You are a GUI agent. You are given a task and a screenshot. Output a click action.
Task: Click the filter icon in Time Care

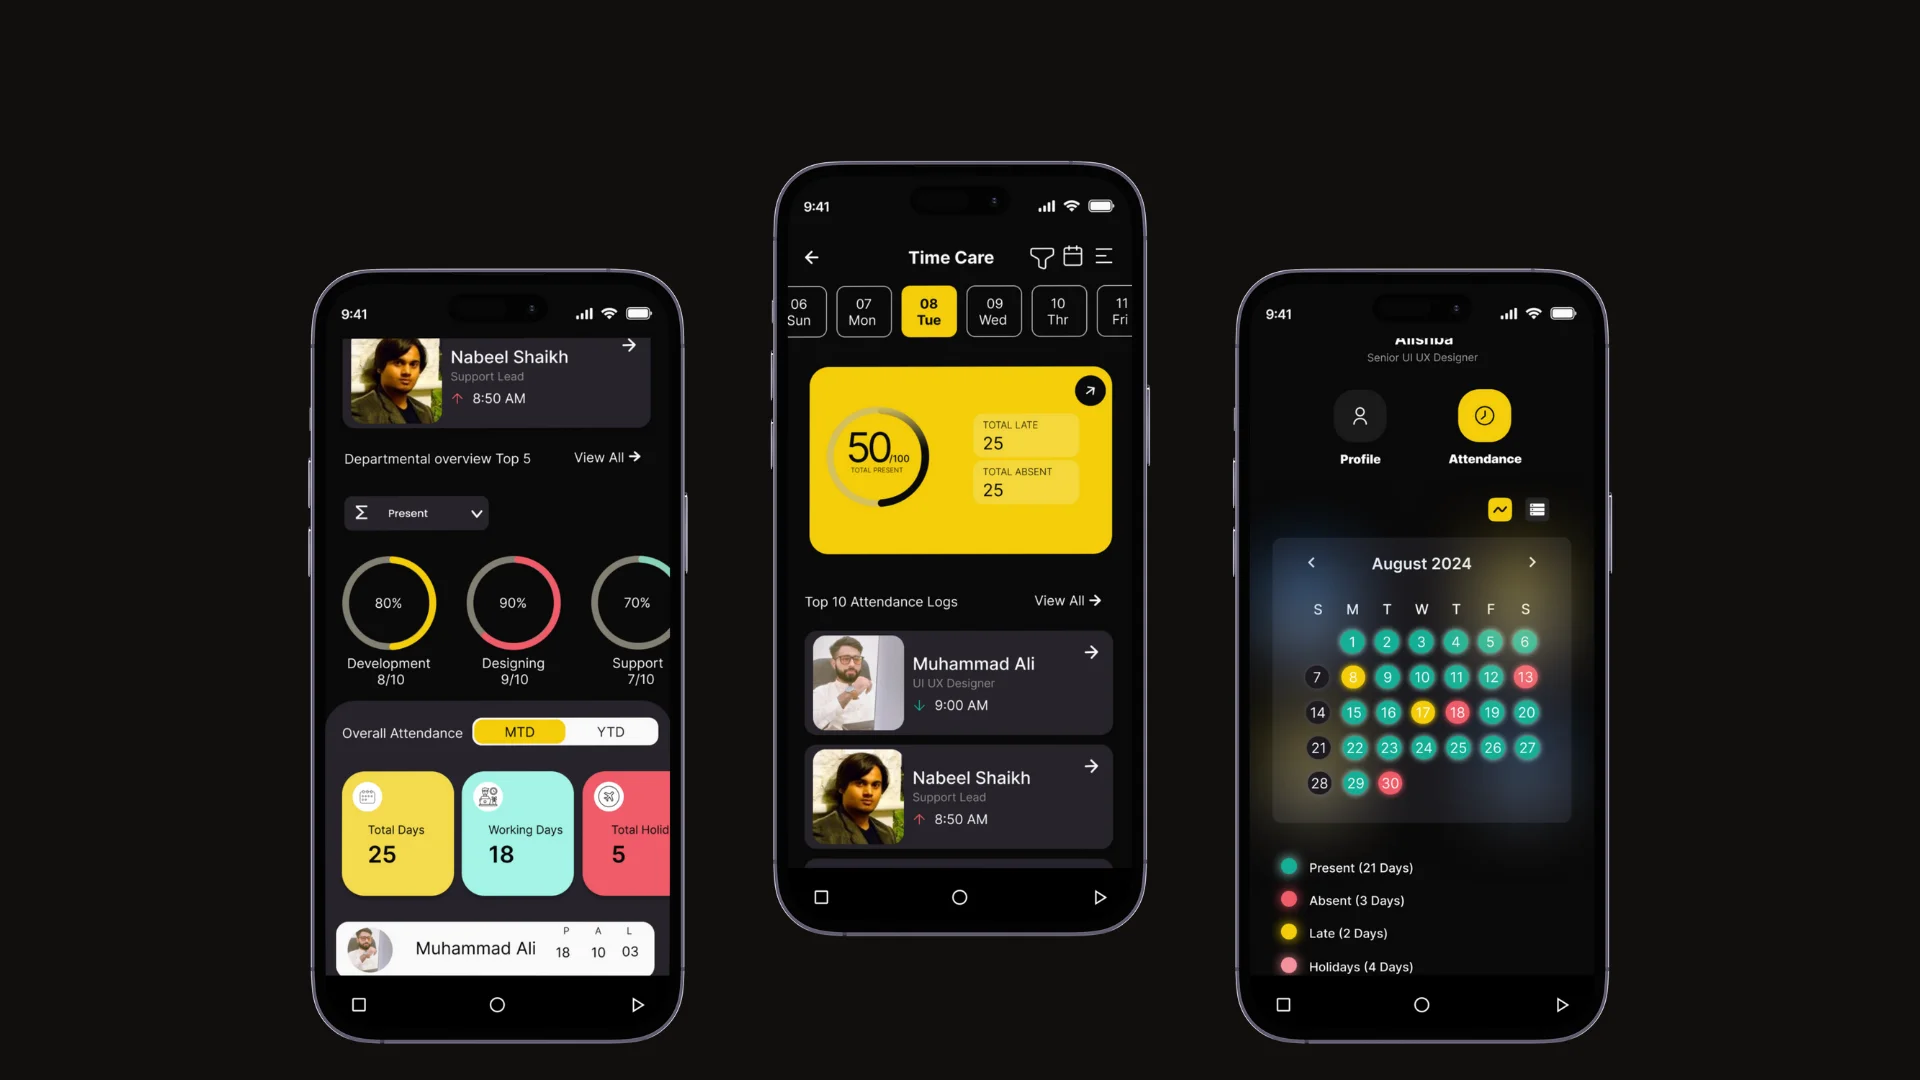1040,257
